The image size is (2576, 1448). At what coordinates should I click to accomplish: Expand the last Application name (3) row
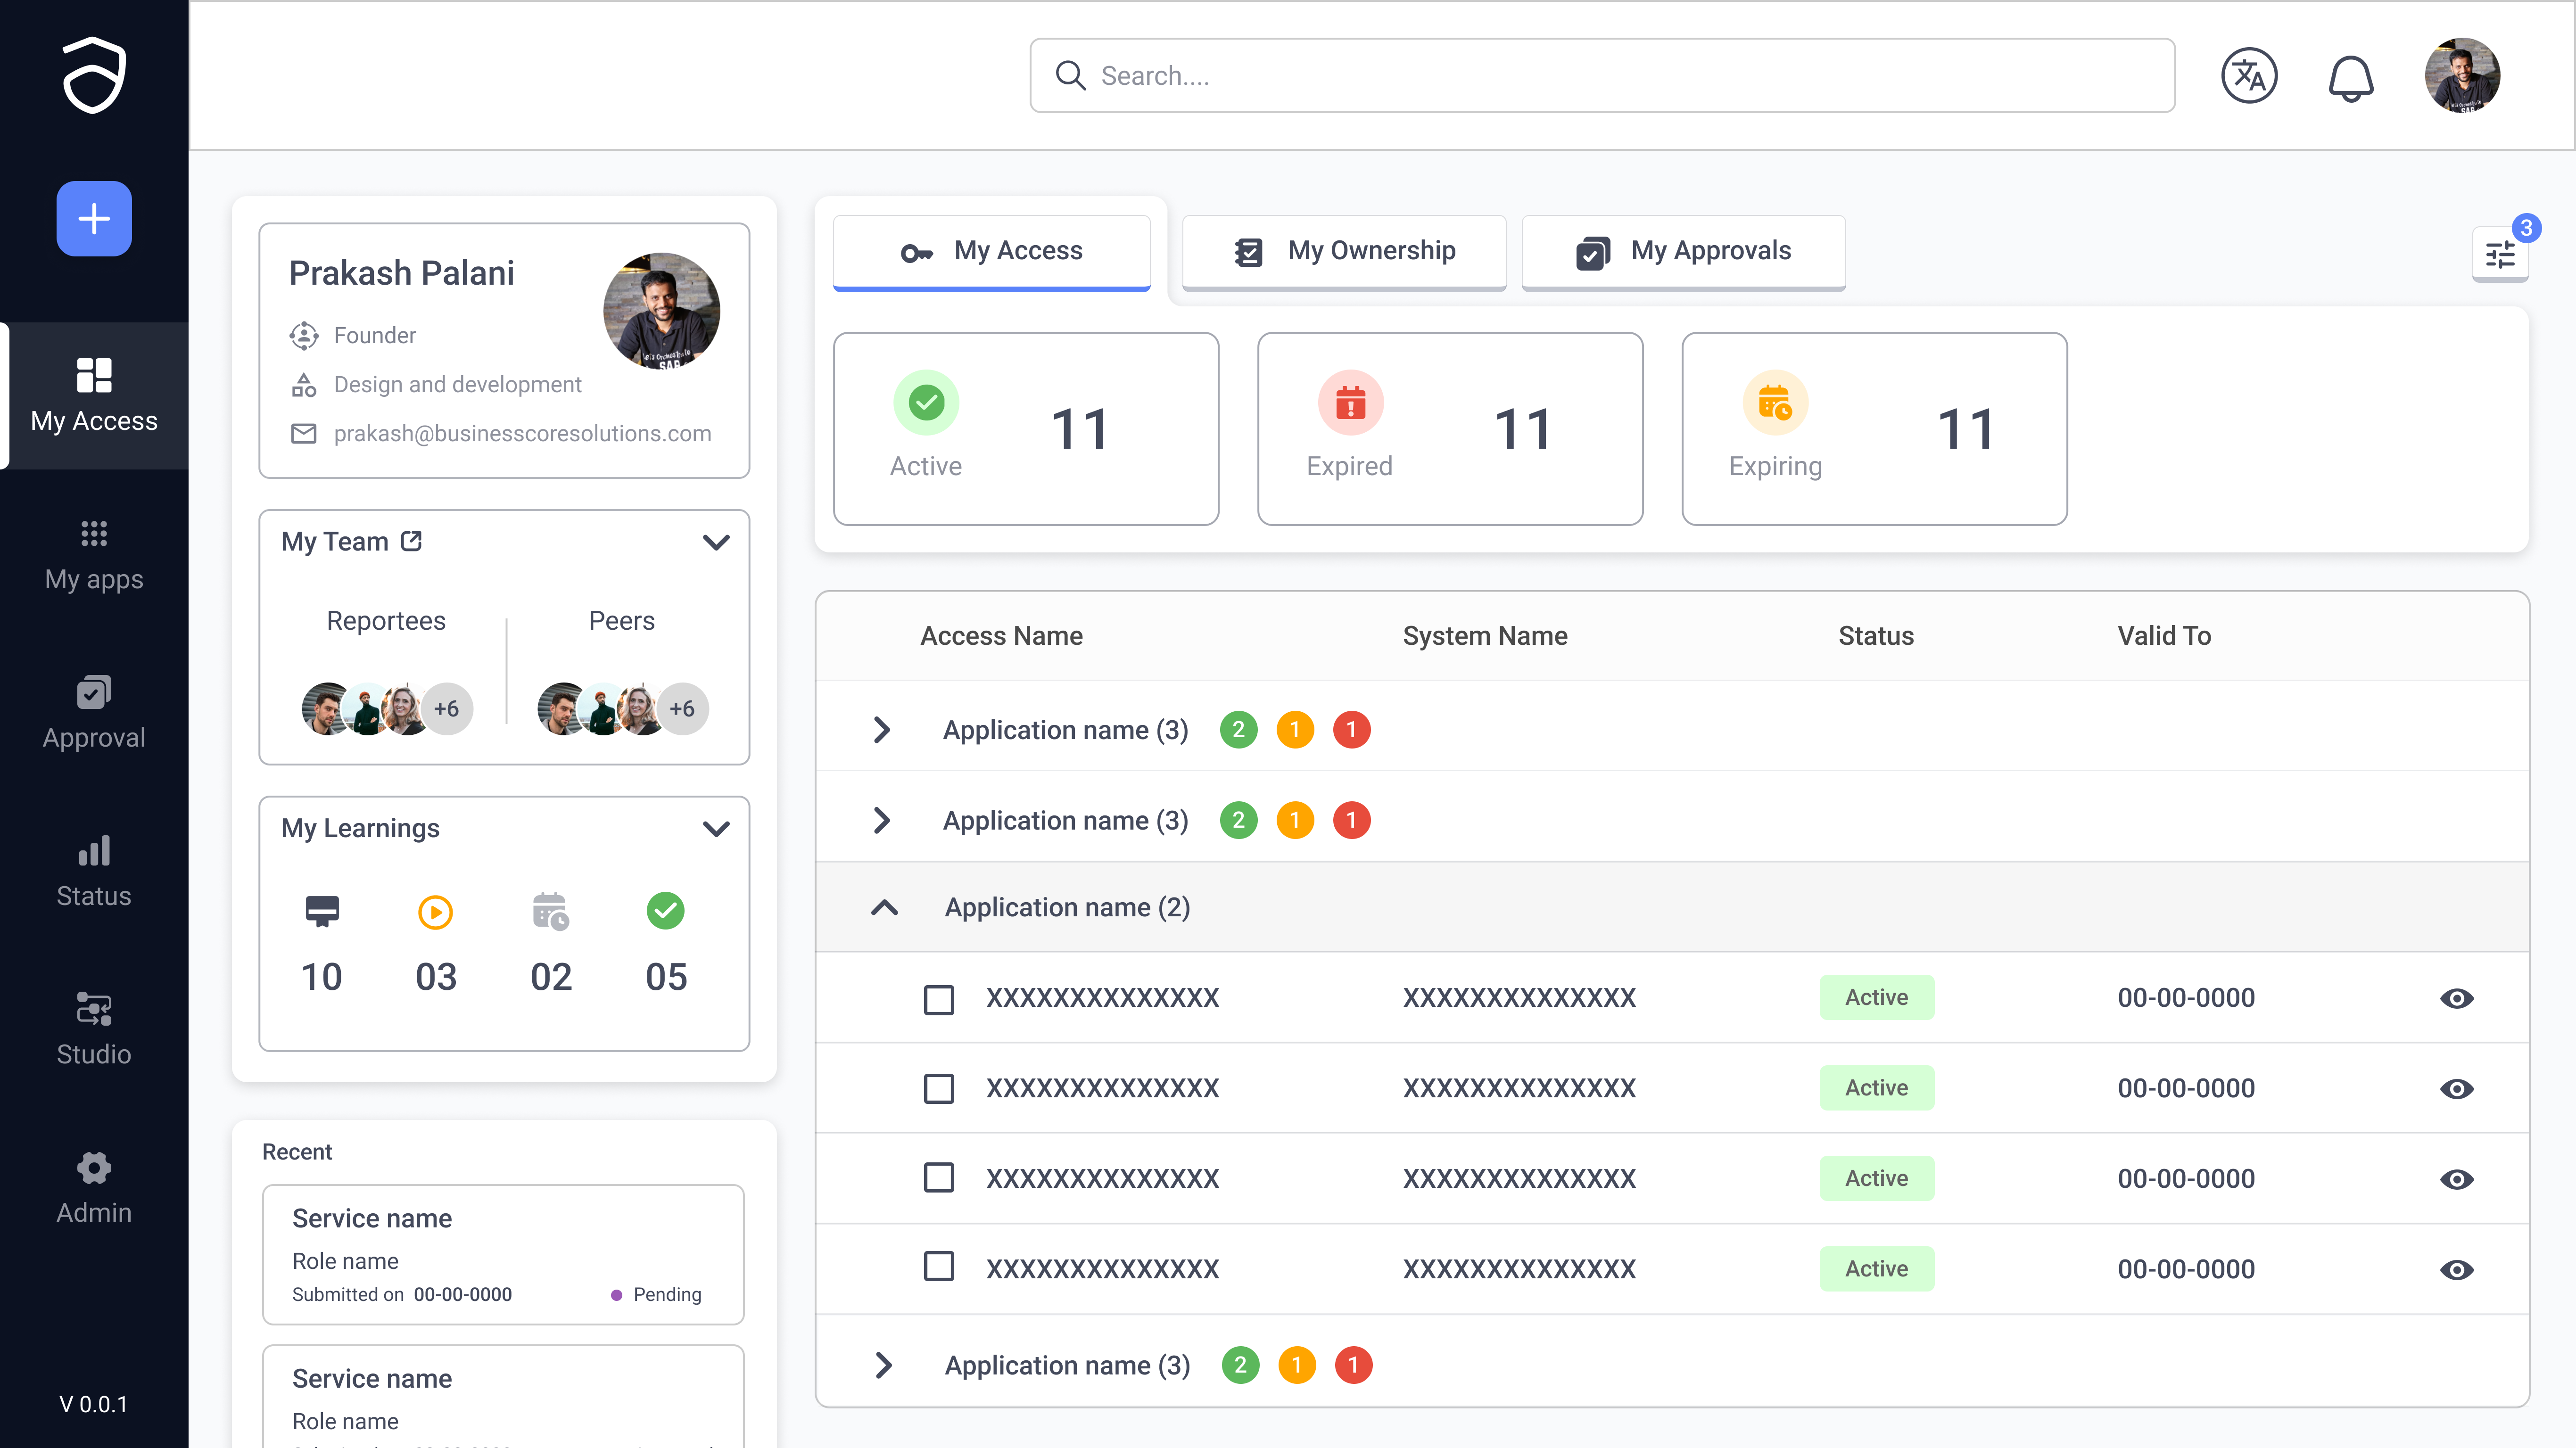point(883,1365)
